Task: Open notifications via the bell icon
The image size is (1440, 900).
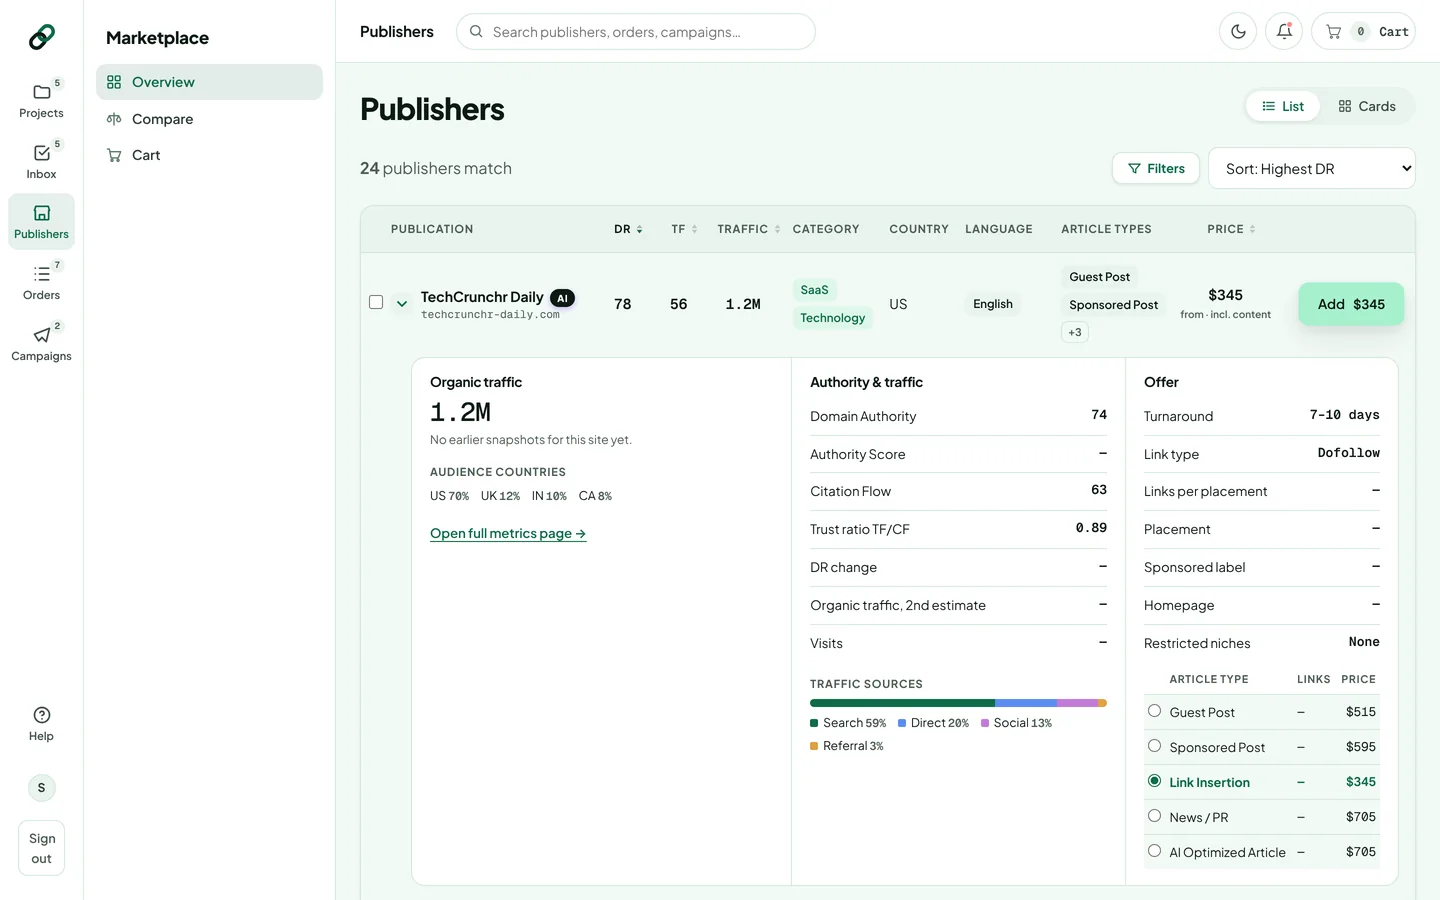Action: click(x=1284, y=31)
